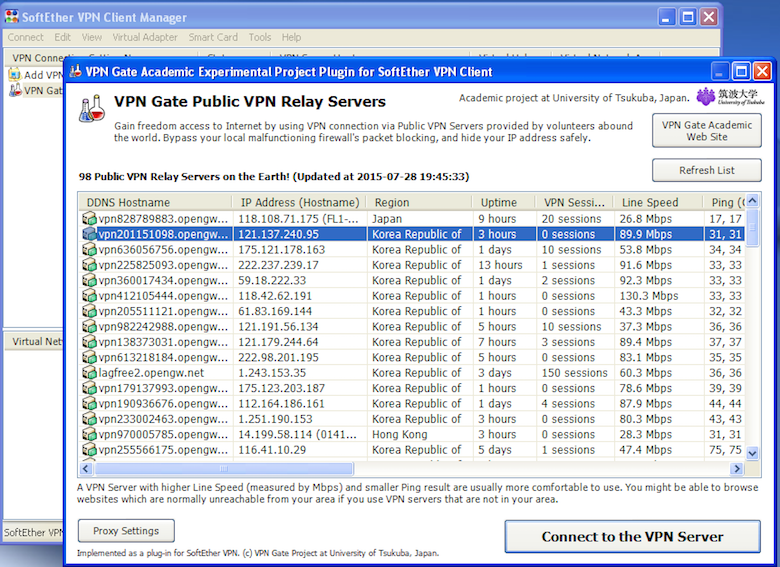Click server icon for vpn190936676 row
This screenshot has height=567, width=780.
click(x=90, y=403)
